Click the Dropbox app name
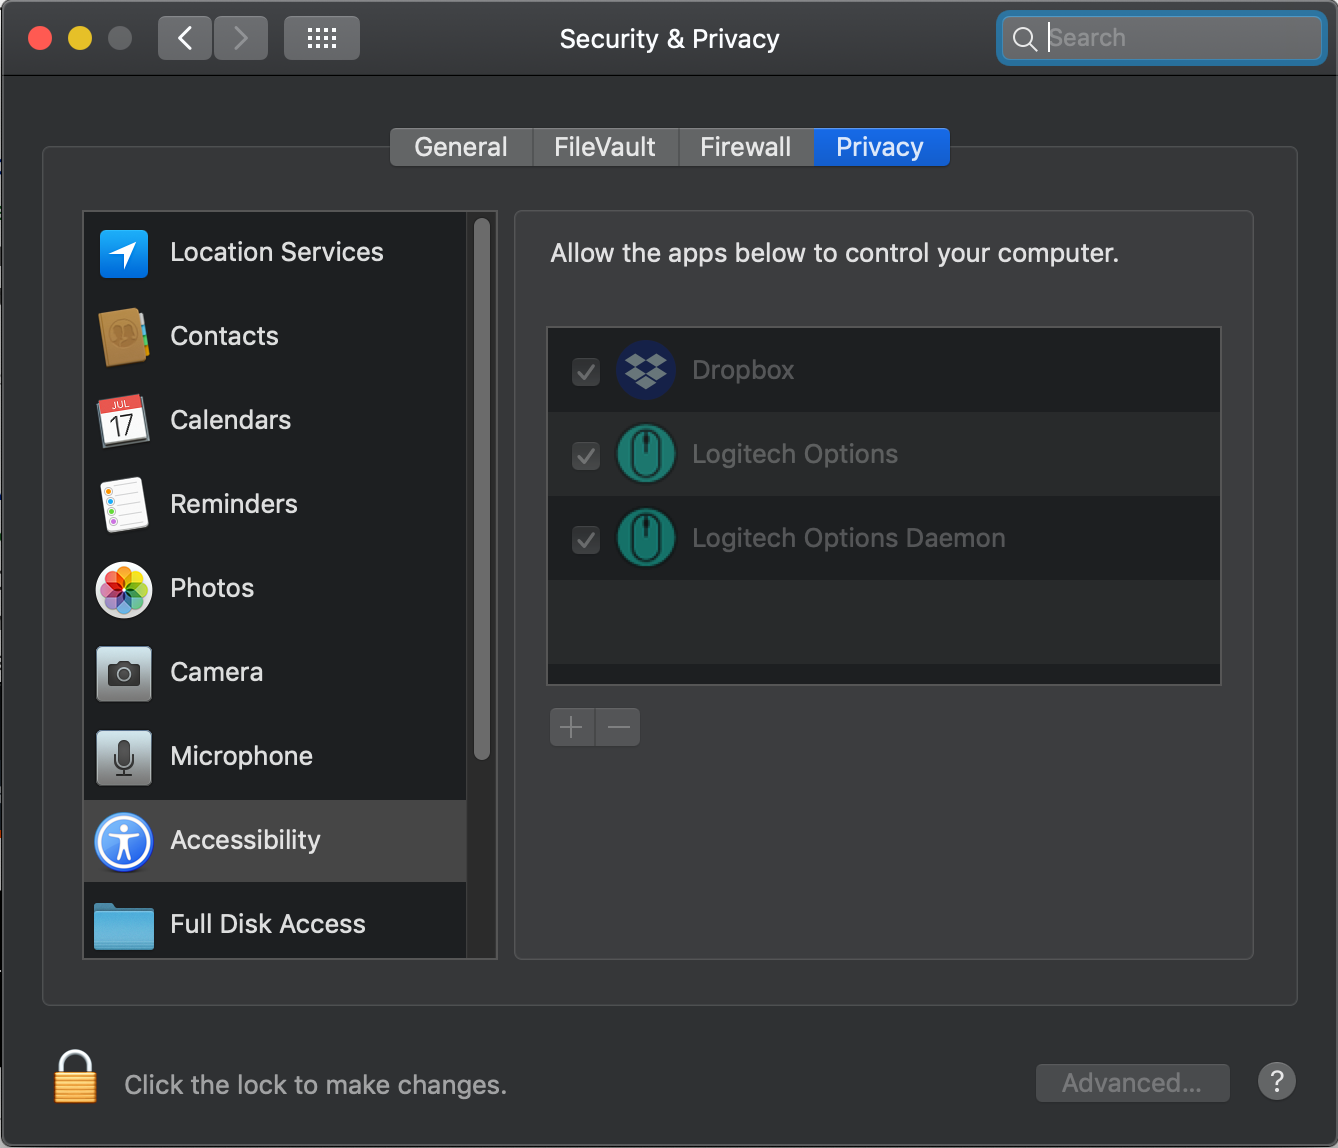 point(743,370)
